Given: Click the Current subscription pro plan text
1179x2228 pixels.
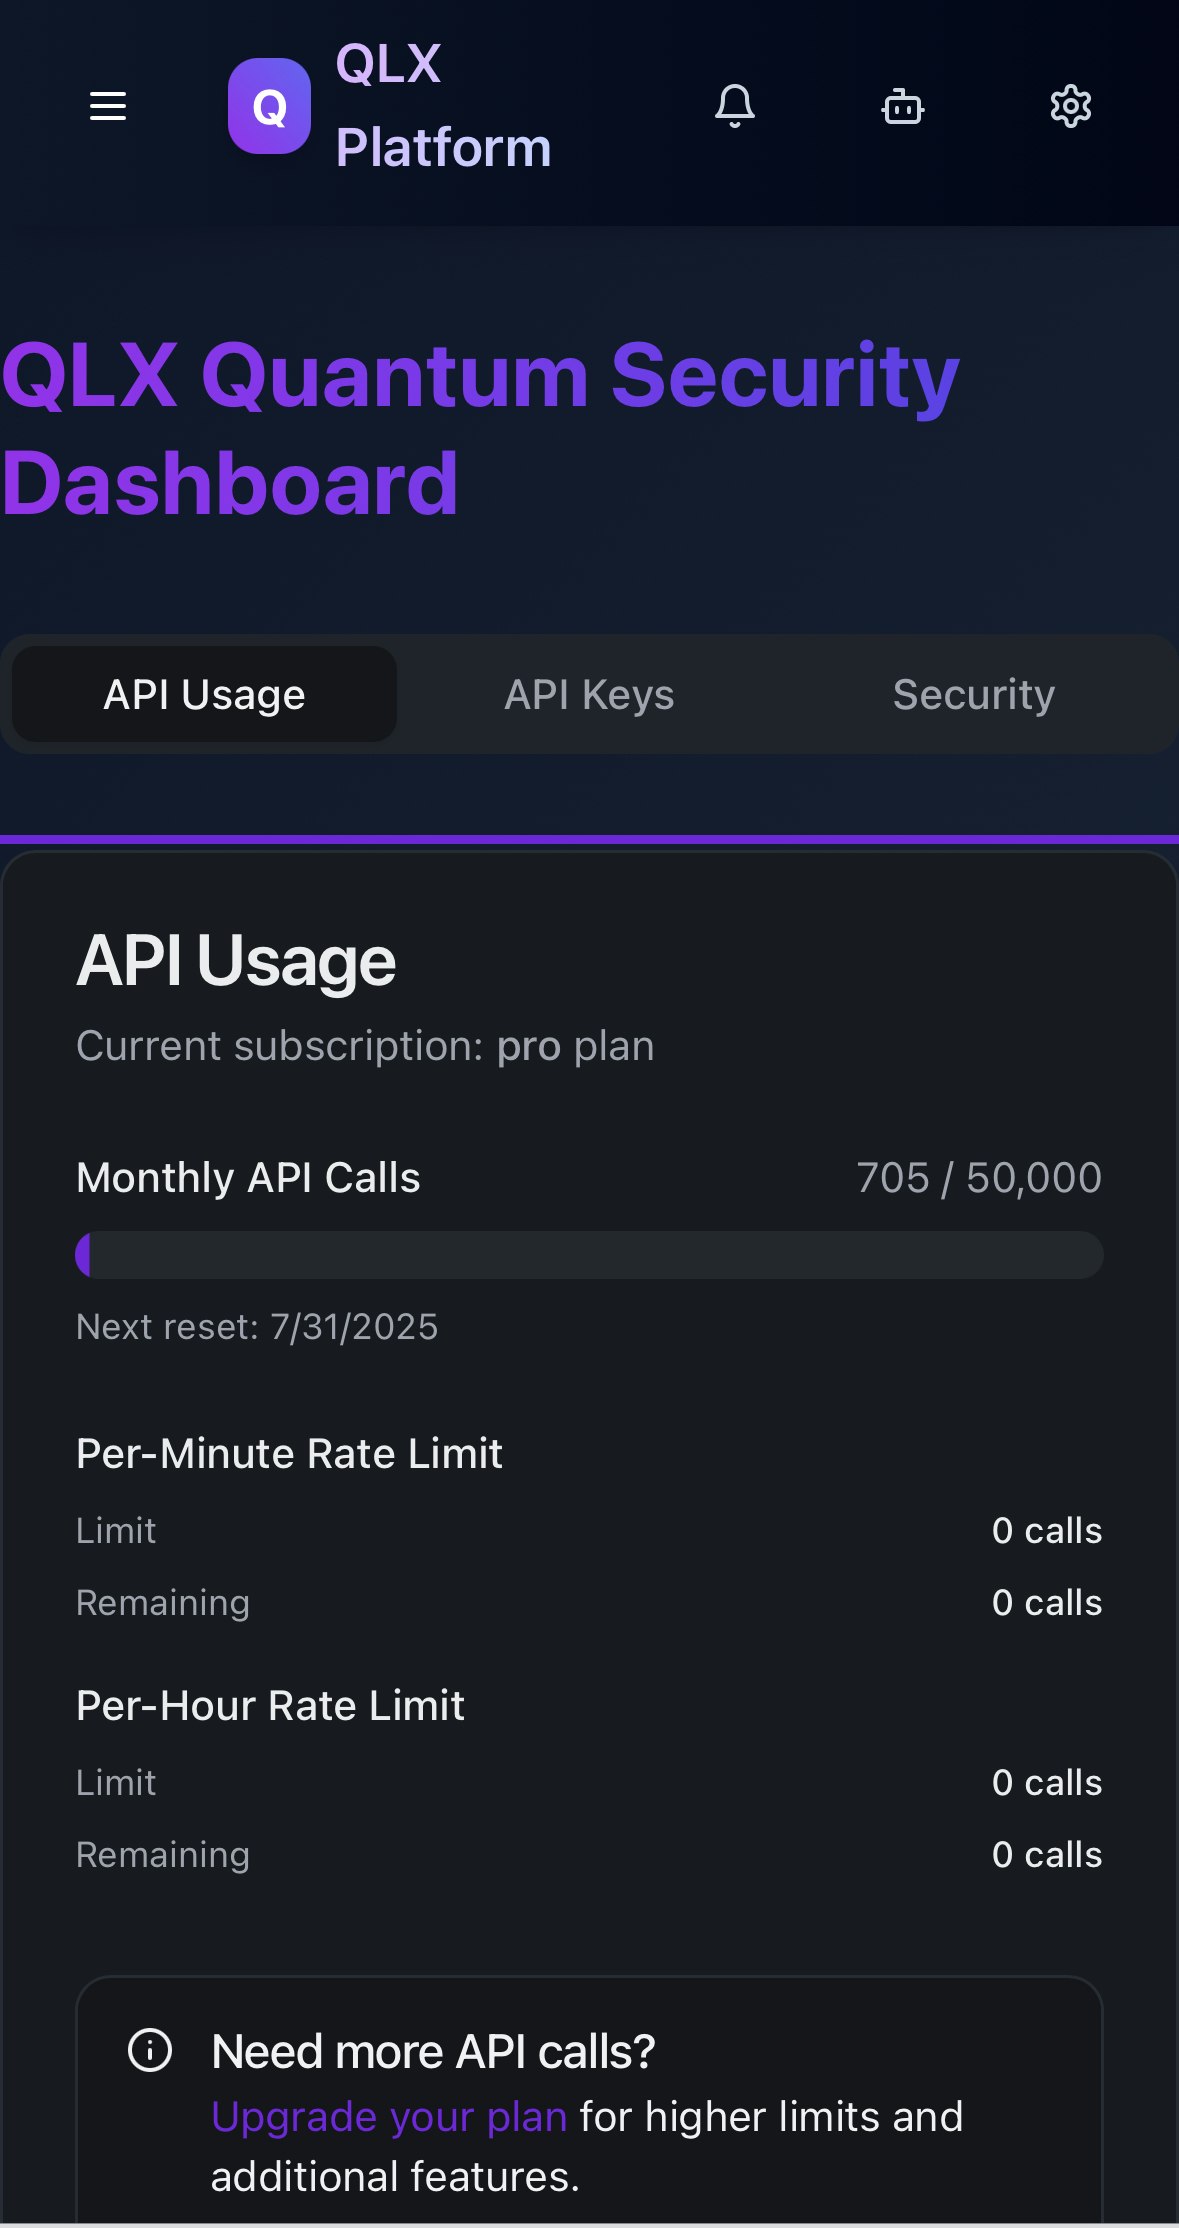Looking at the screenshot, I should (x=365, y=1046).
